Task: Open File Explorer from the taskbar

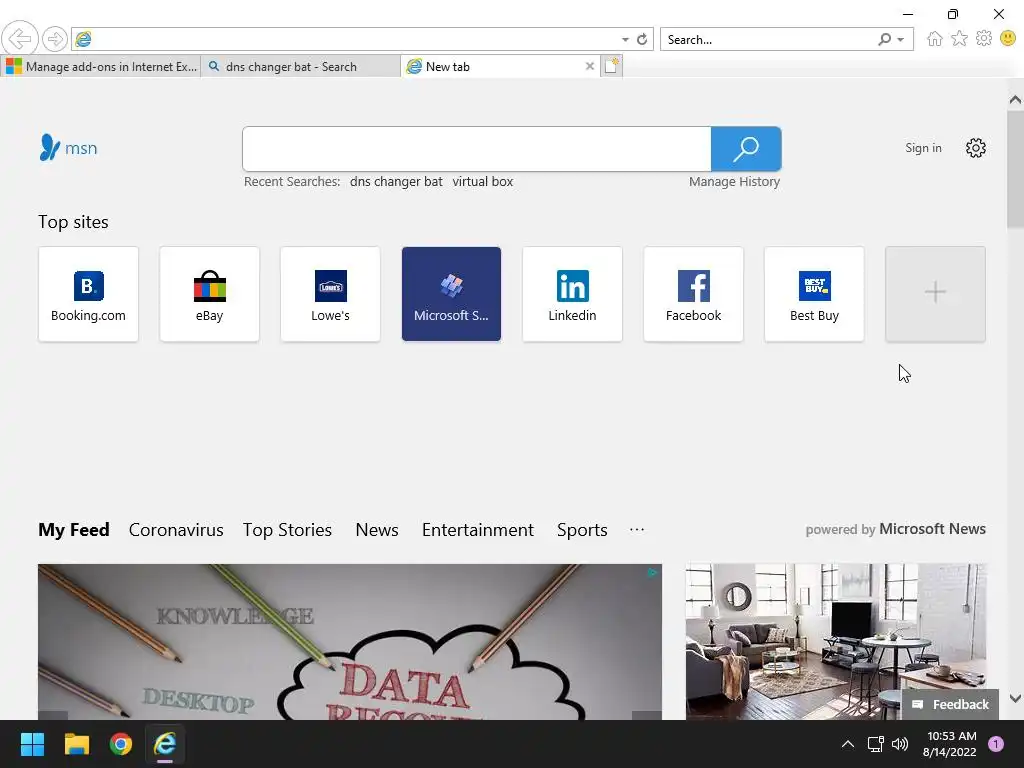Action: [x=76, y=744]
